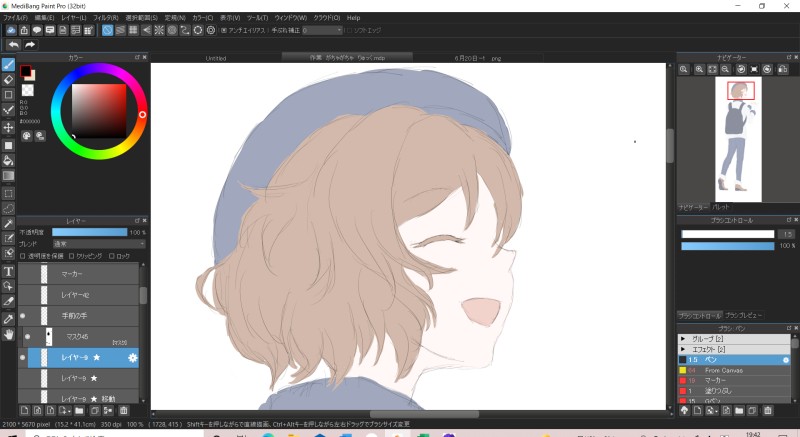This screenshot has width=800, height=437.
Task: Select the レイヤー42 layer
Action: (x=79, y=295)
